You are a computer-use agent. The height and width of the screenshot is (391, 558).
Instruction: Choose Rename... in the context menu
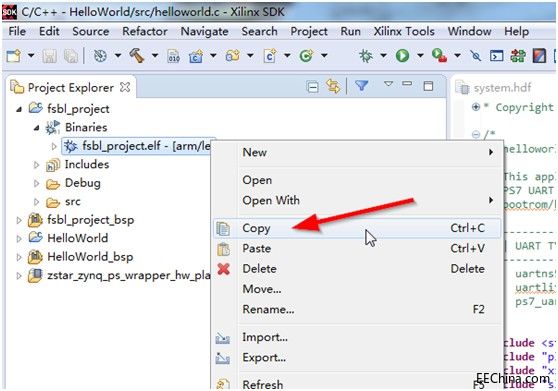coord(357,309)
